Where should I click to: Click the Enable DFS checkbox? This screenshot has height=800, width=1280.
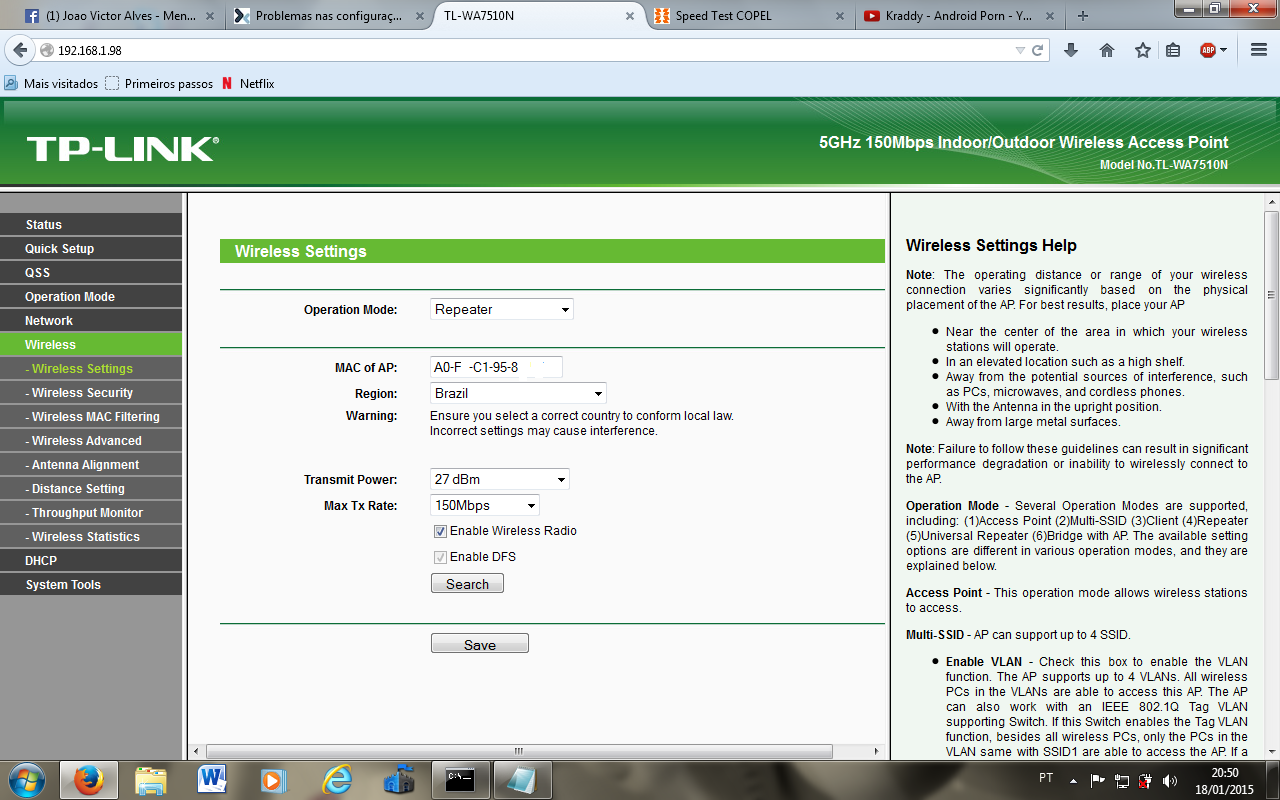(x=440, y=557)
